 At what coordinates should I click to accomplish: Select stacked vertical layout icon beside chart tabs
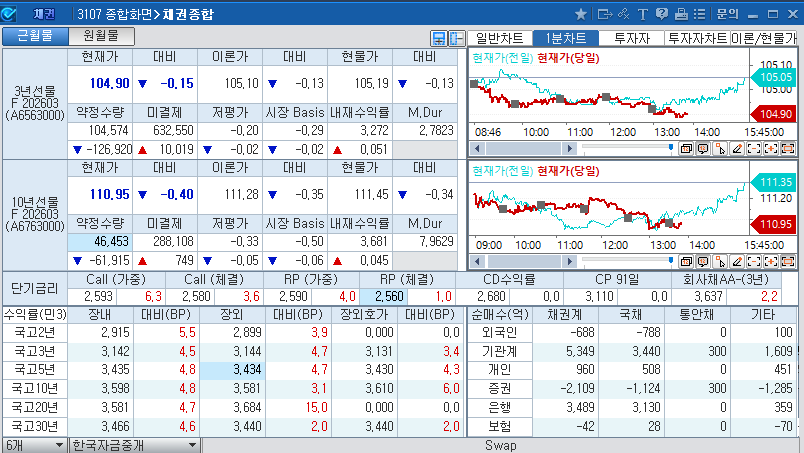[439, 38]
